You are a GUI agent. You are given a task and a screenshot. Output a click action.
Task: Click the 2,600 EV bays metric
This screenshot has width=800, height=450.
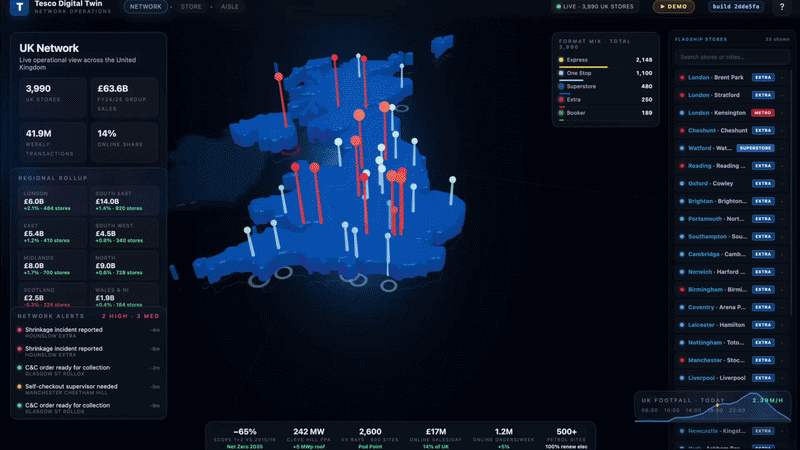click(370, 438)
